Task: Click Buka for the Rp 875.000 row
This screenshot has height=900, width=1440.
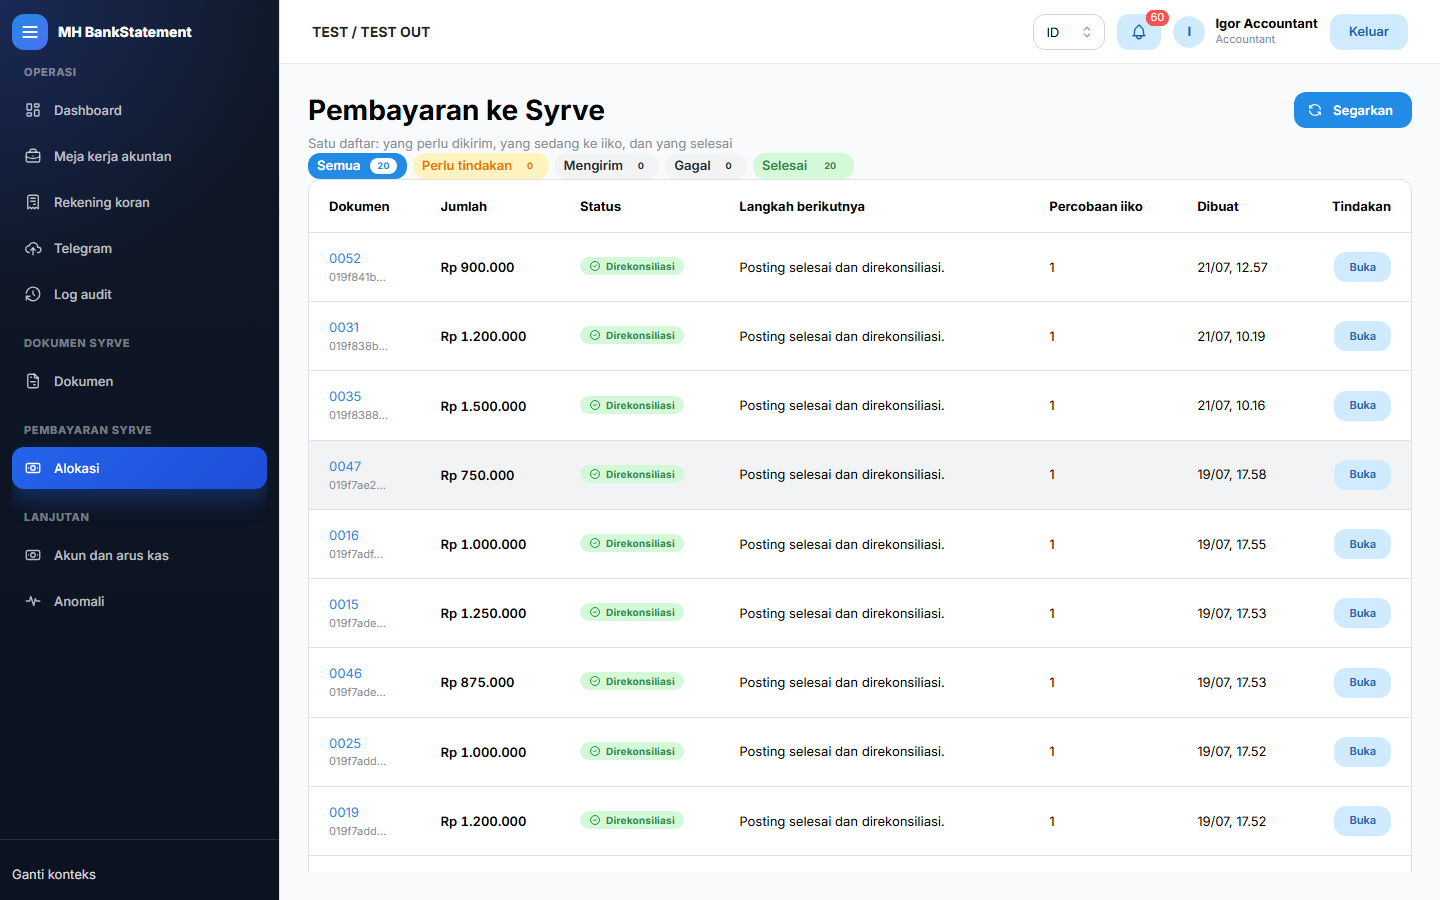Action: [x=1362, y=683]
